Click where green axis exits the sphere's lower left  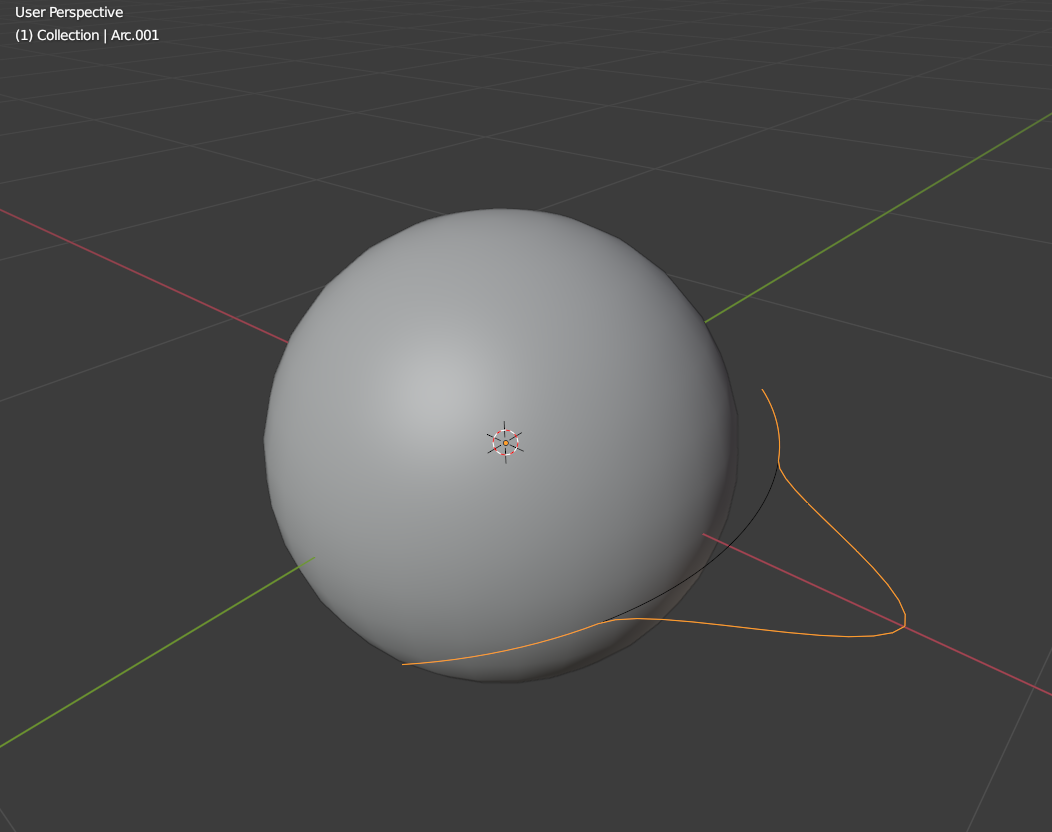(313, 558)
